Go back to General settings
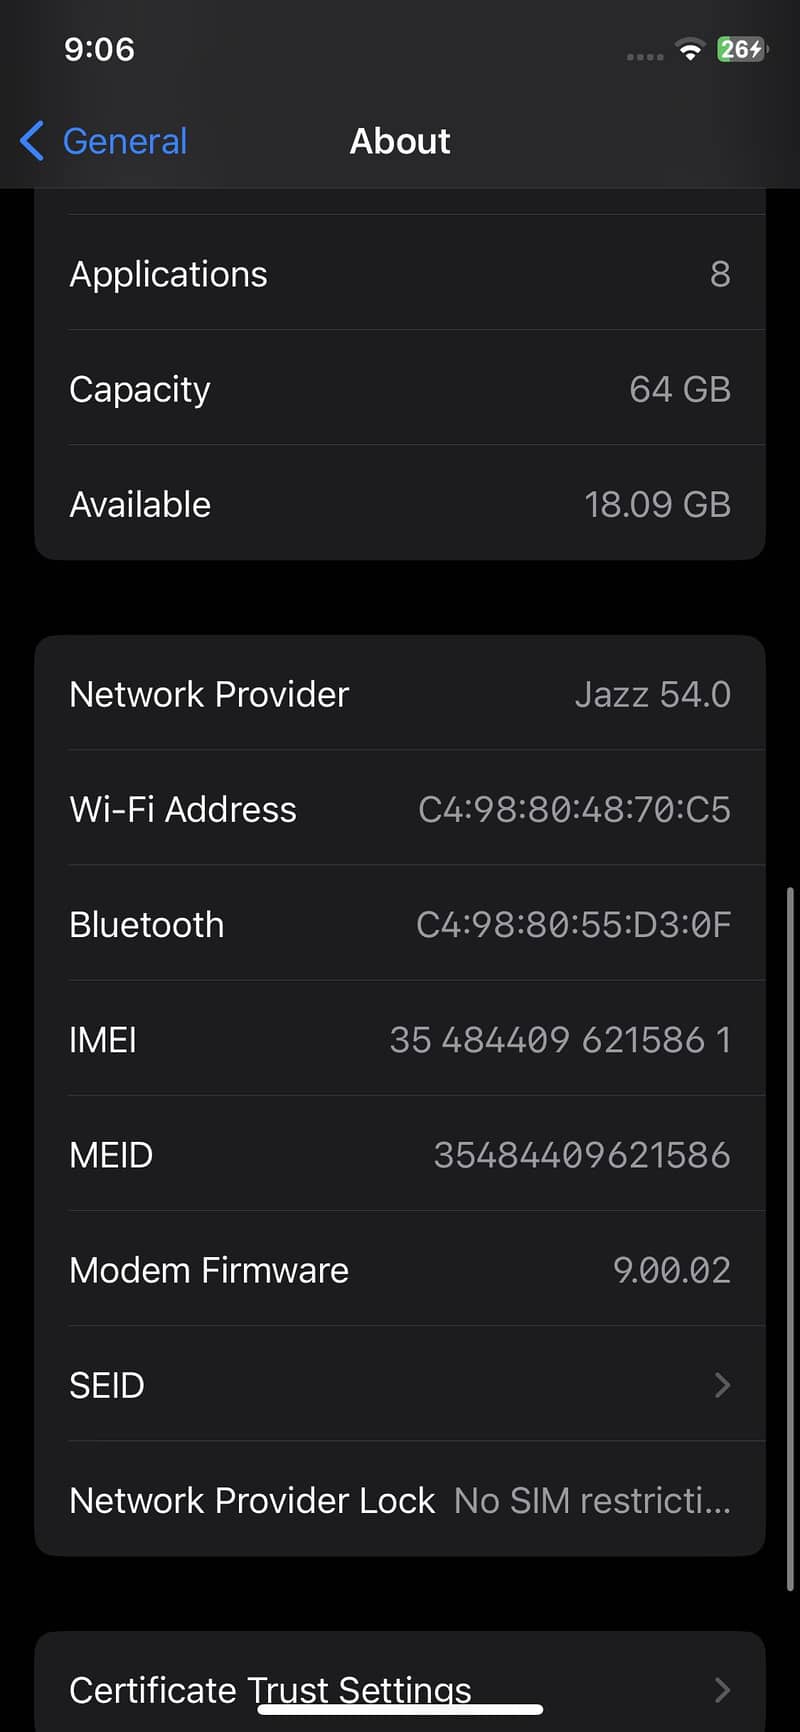This screenshot has height=1732, width=800. [x=124, y=141]
